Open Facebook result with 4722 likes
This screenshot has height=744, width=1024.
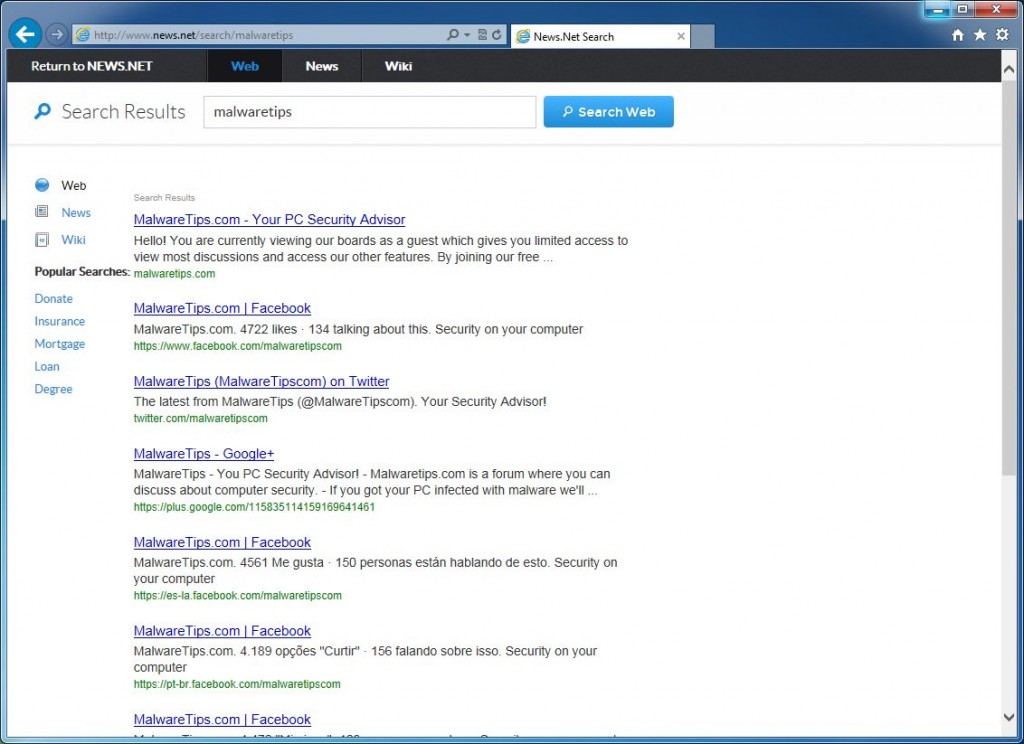222,308
